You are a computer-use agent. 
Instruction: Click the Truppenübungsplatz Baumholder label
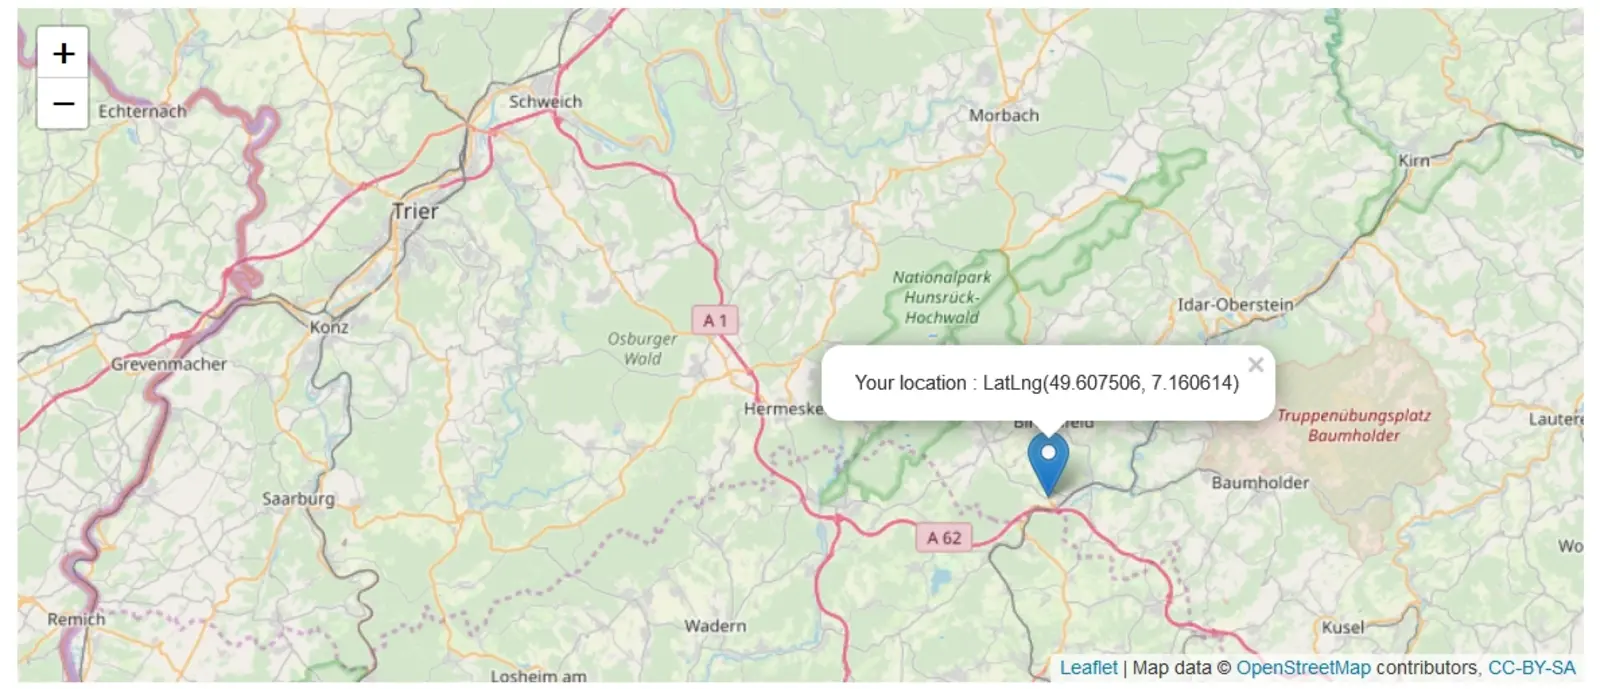pos(1354,425)
